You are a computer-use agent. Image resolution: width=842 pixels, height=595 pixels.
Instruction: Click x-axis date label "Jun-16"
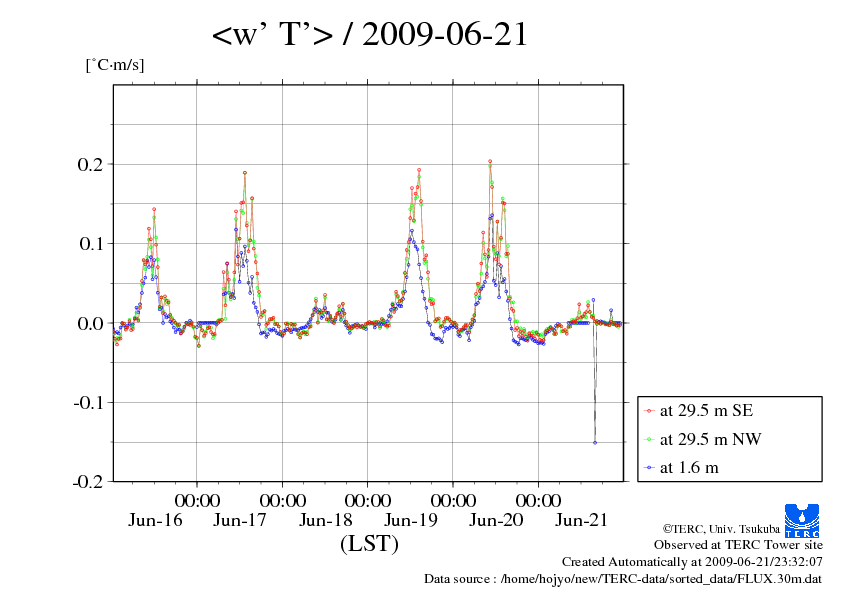tap(155, 520)
